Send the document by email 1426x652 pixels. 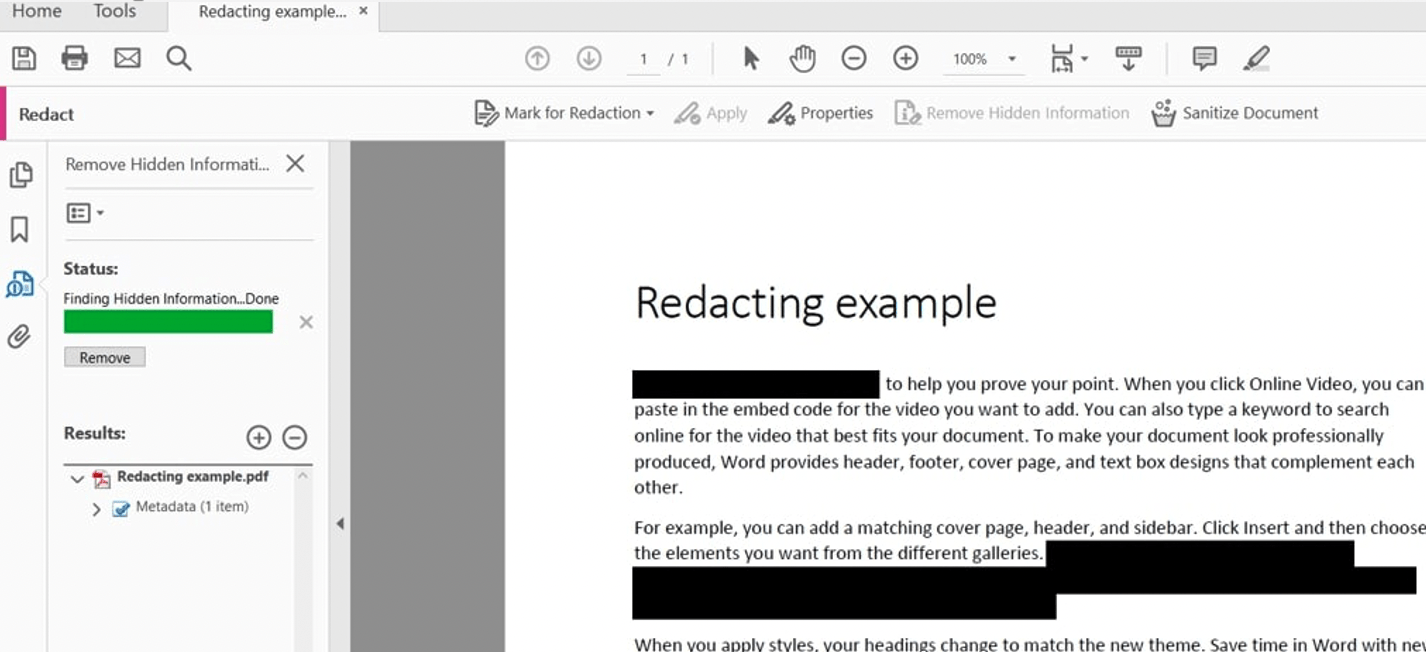click(127, 57)
